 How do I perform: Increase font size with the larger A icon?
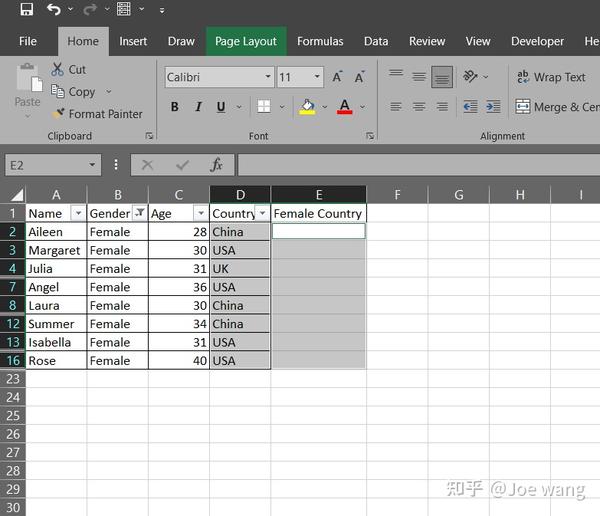pyautogui.click(x=337, y=77)
